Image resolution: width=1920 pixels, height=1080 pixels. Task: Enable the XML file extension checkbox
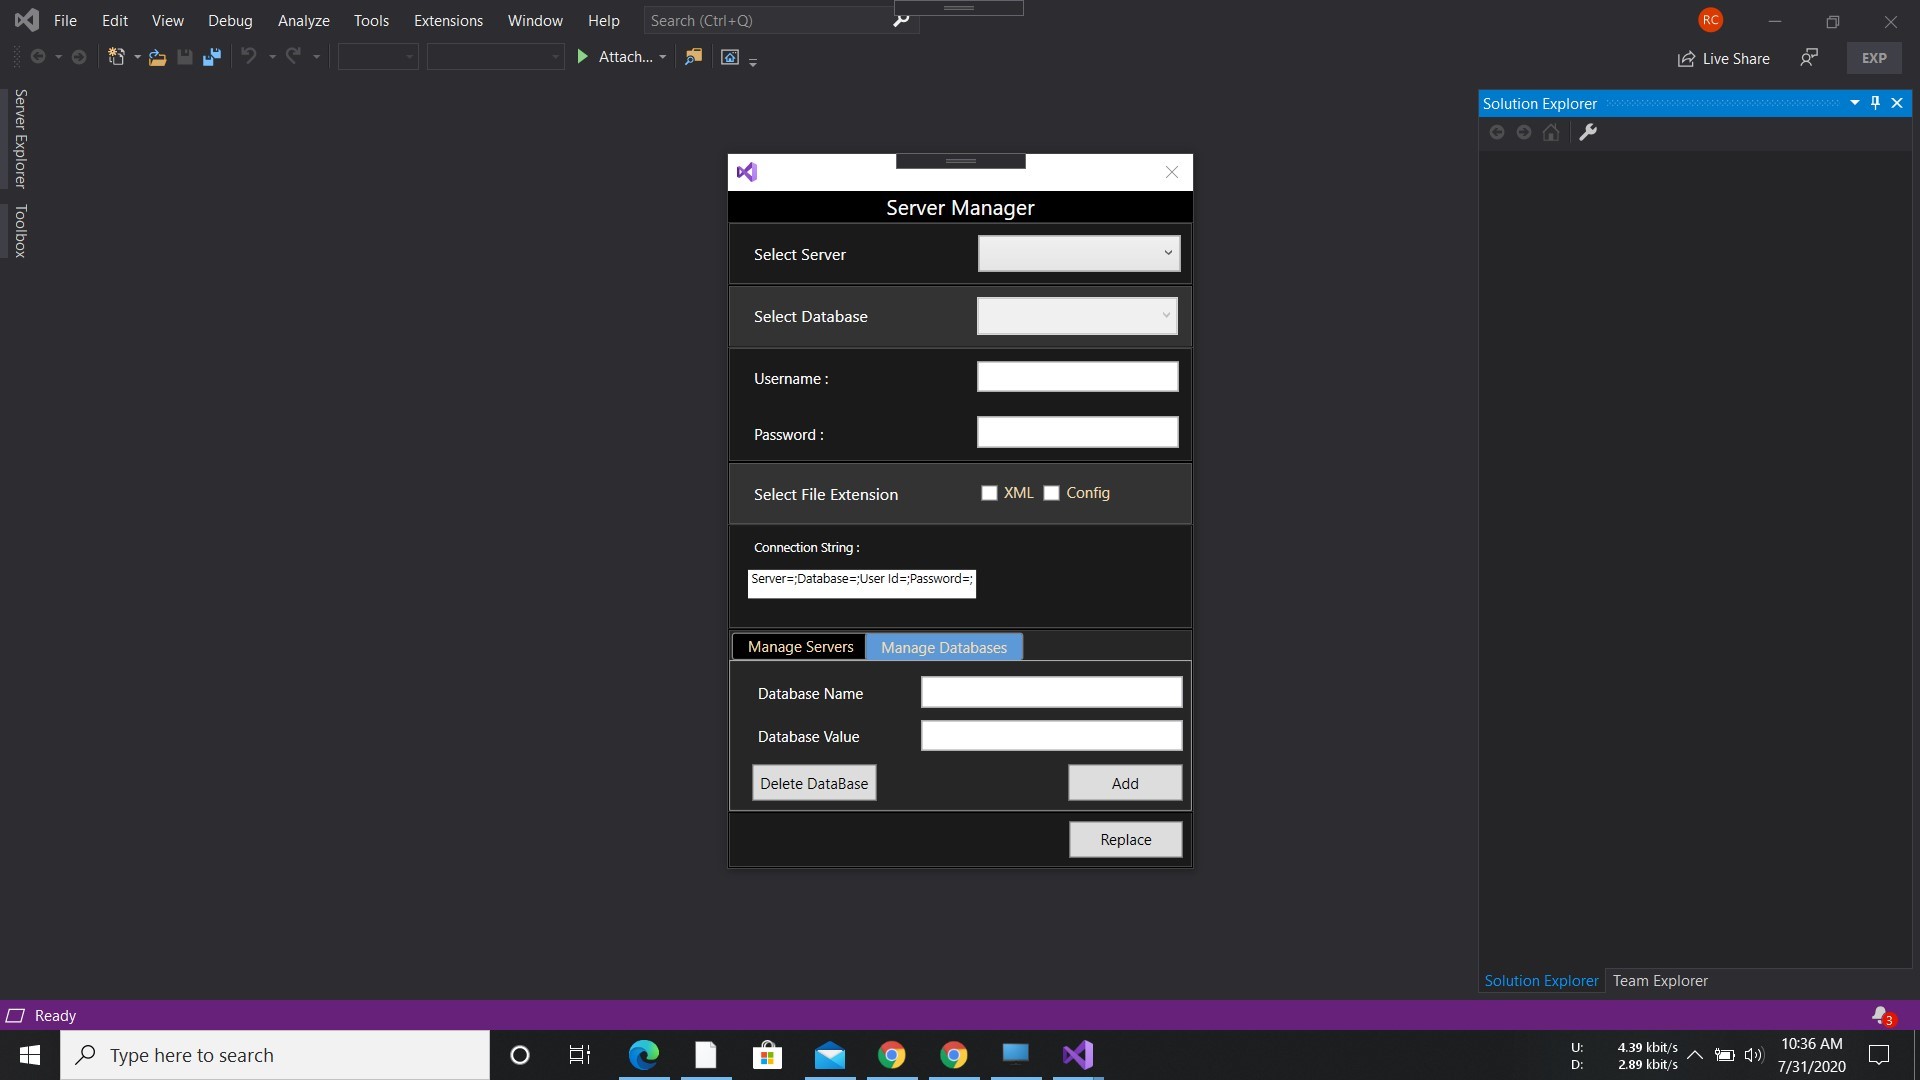pos(988,492)
